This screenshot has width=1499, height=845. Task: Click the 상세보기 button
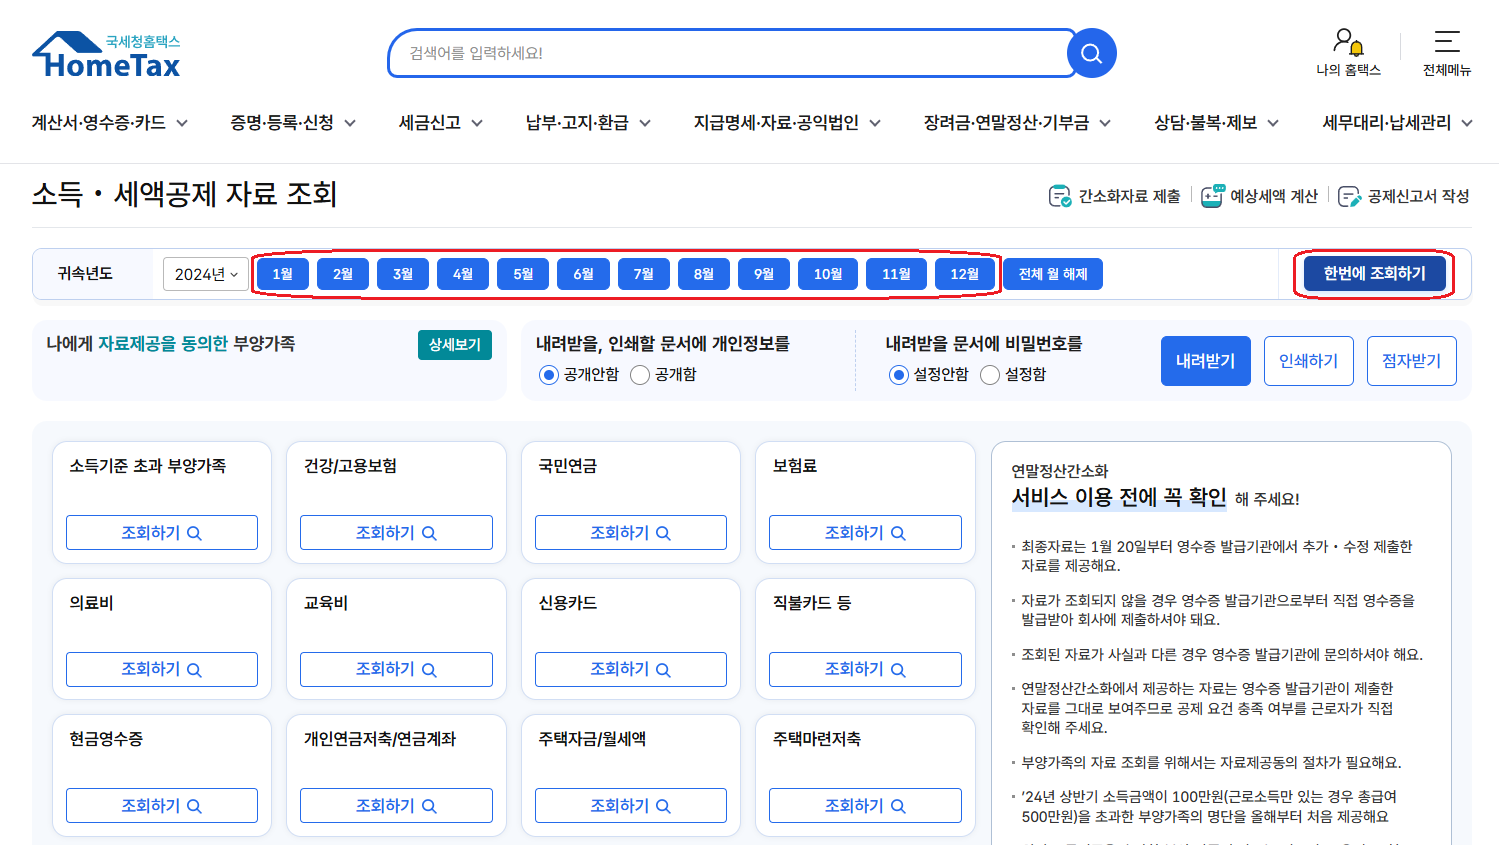coord(455,344)
